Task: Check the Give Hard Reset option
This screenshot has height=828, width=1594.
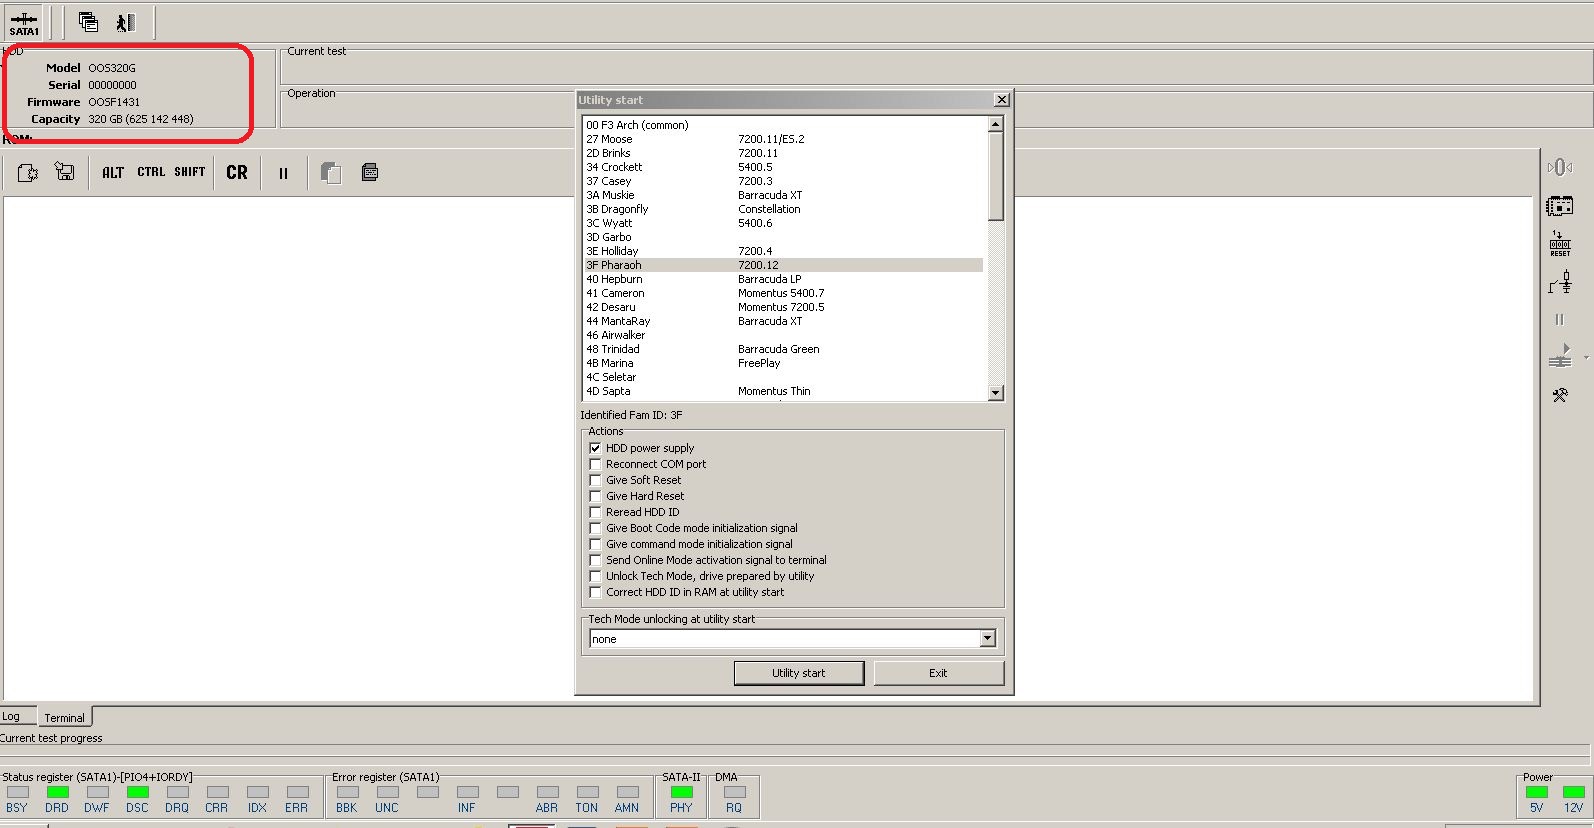Action: pyautogui.click(x=595, y=496)
